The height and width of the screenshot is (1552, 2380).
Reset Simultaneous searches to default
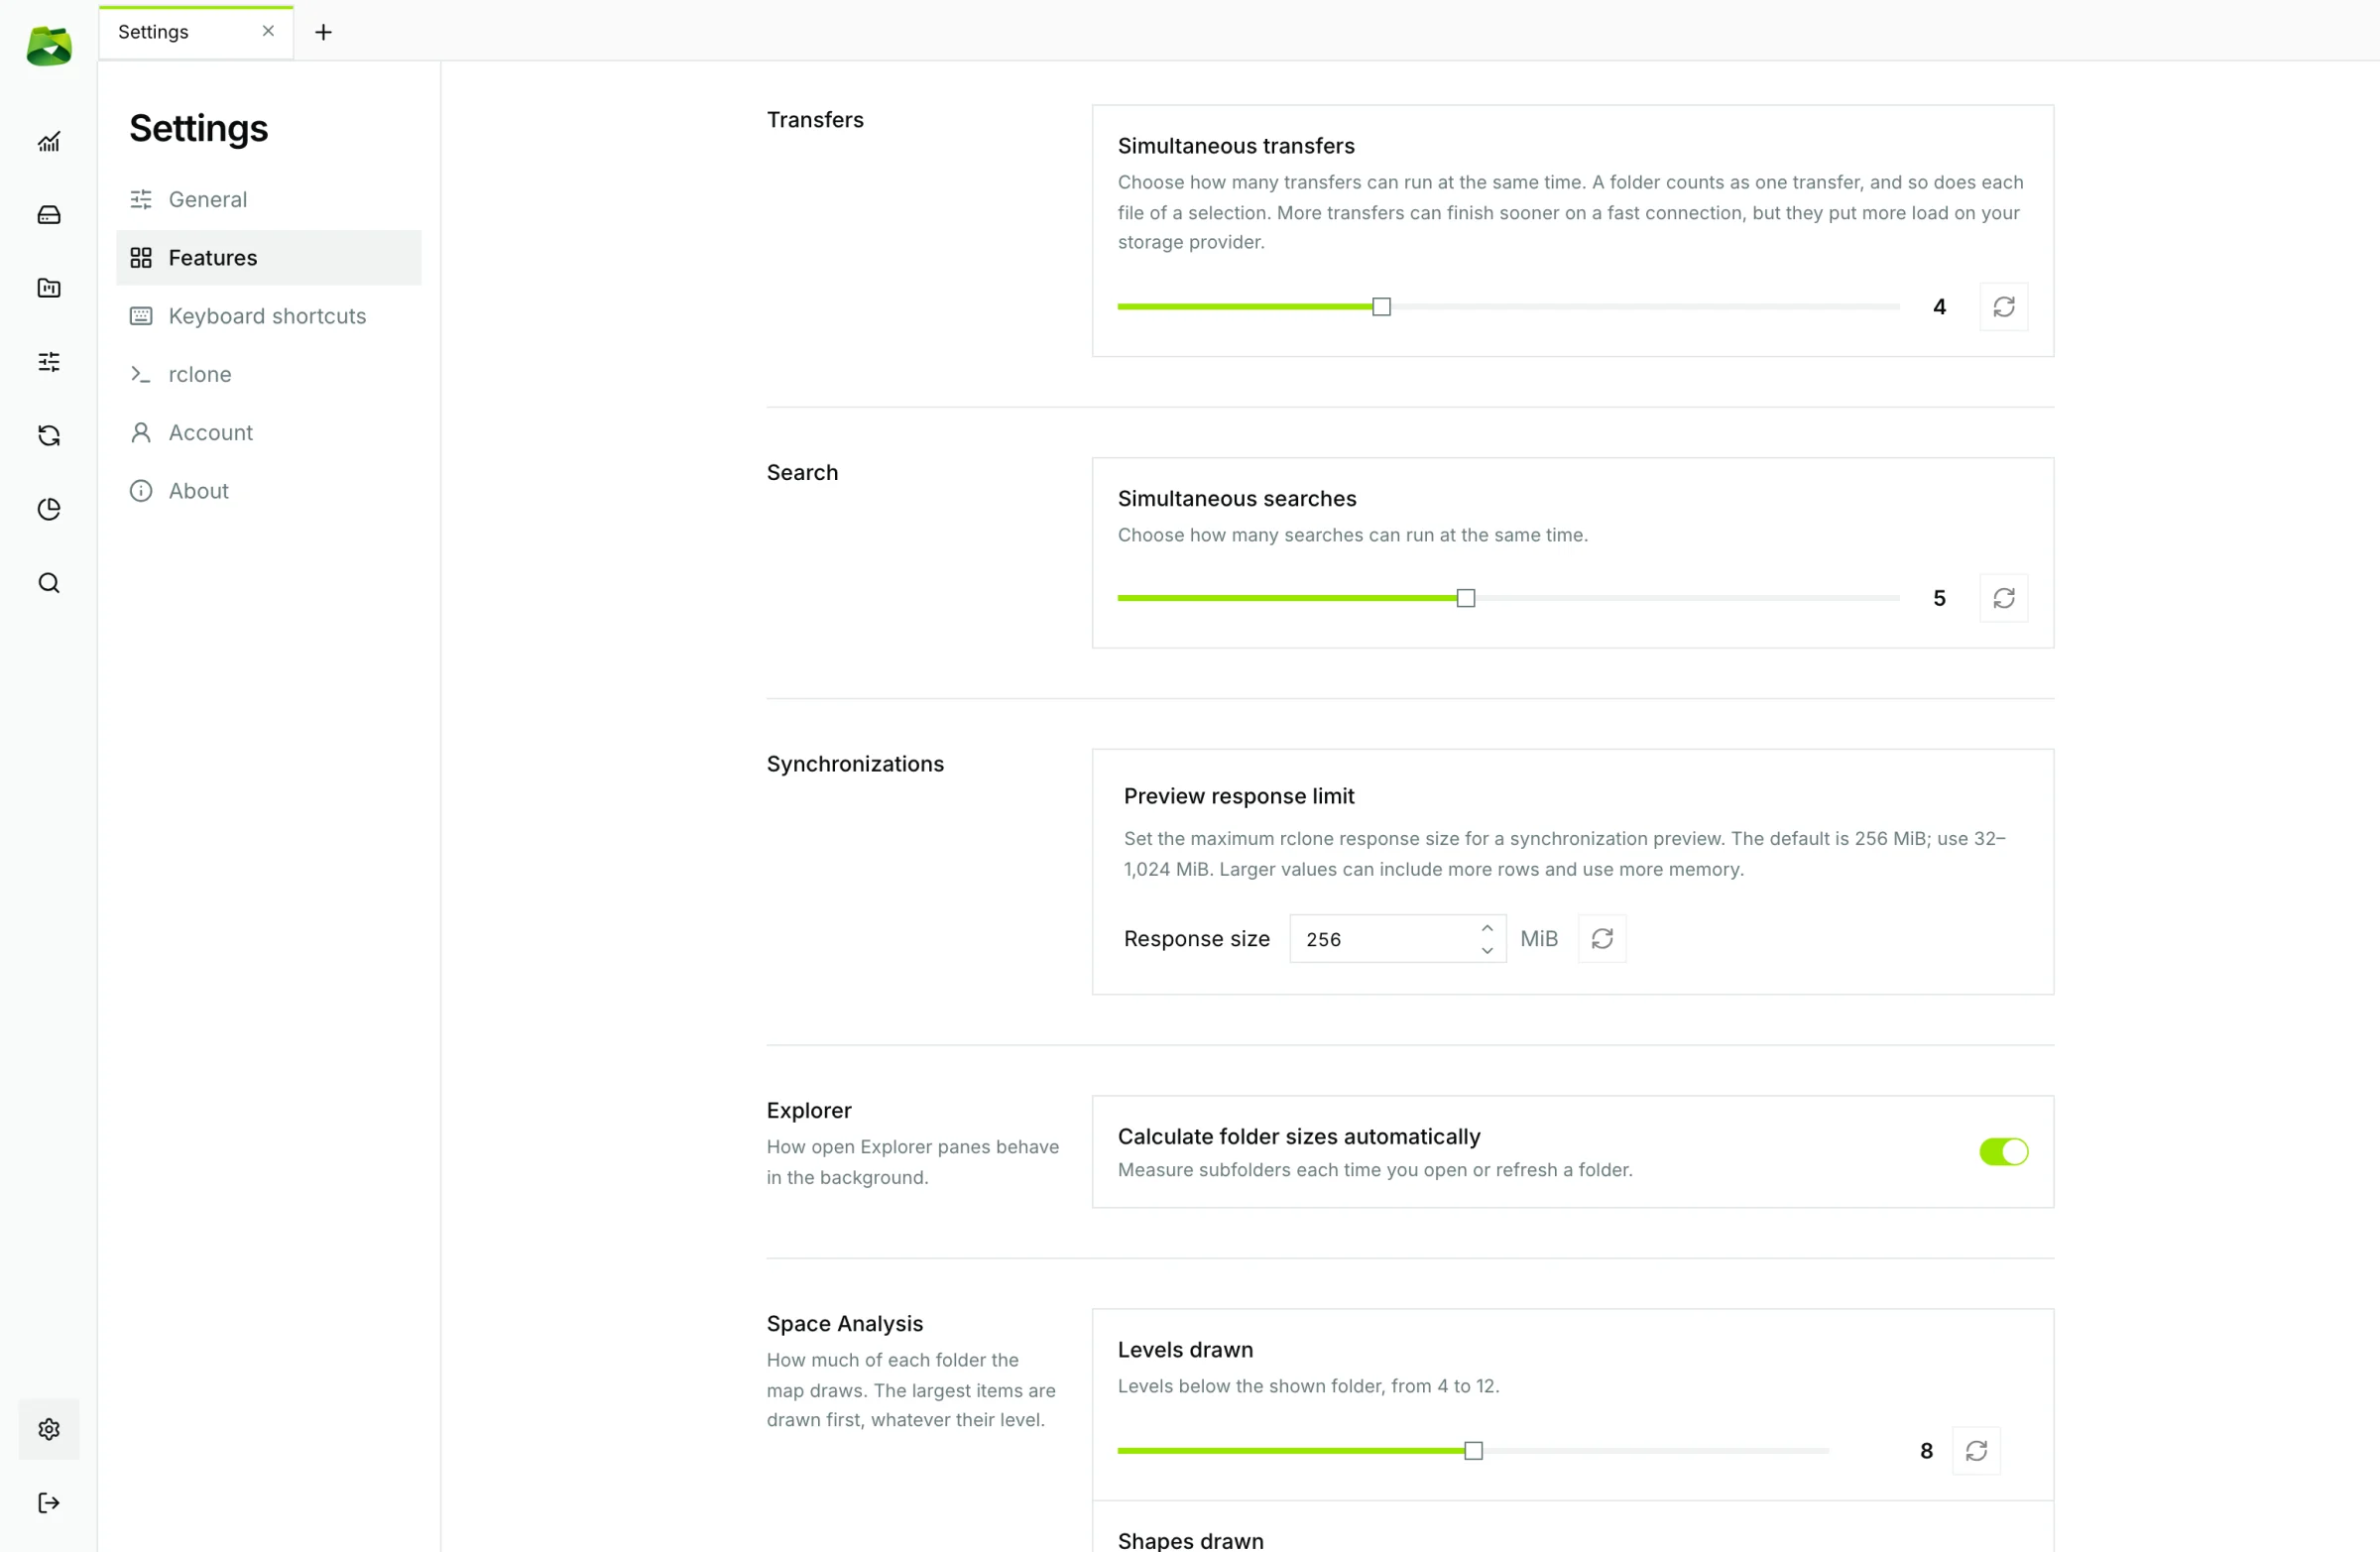tap(2004, 598)
